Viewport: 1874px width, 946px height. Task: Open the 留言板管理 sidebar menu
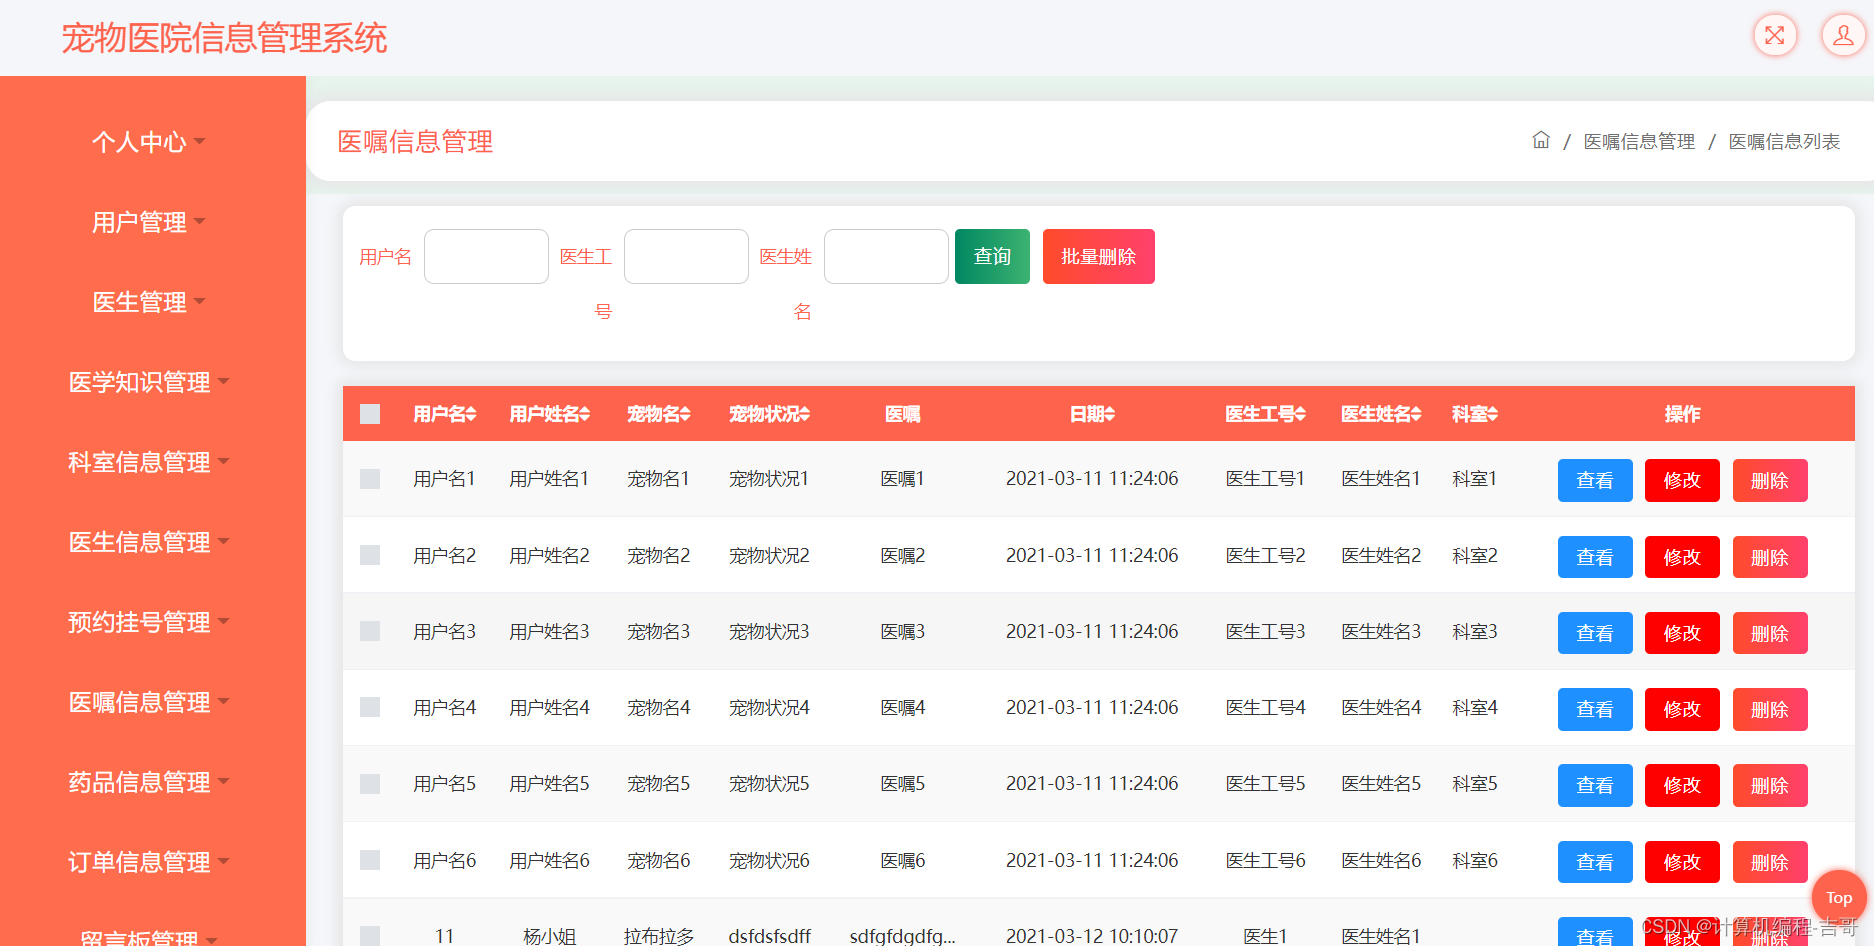(148, 938)
